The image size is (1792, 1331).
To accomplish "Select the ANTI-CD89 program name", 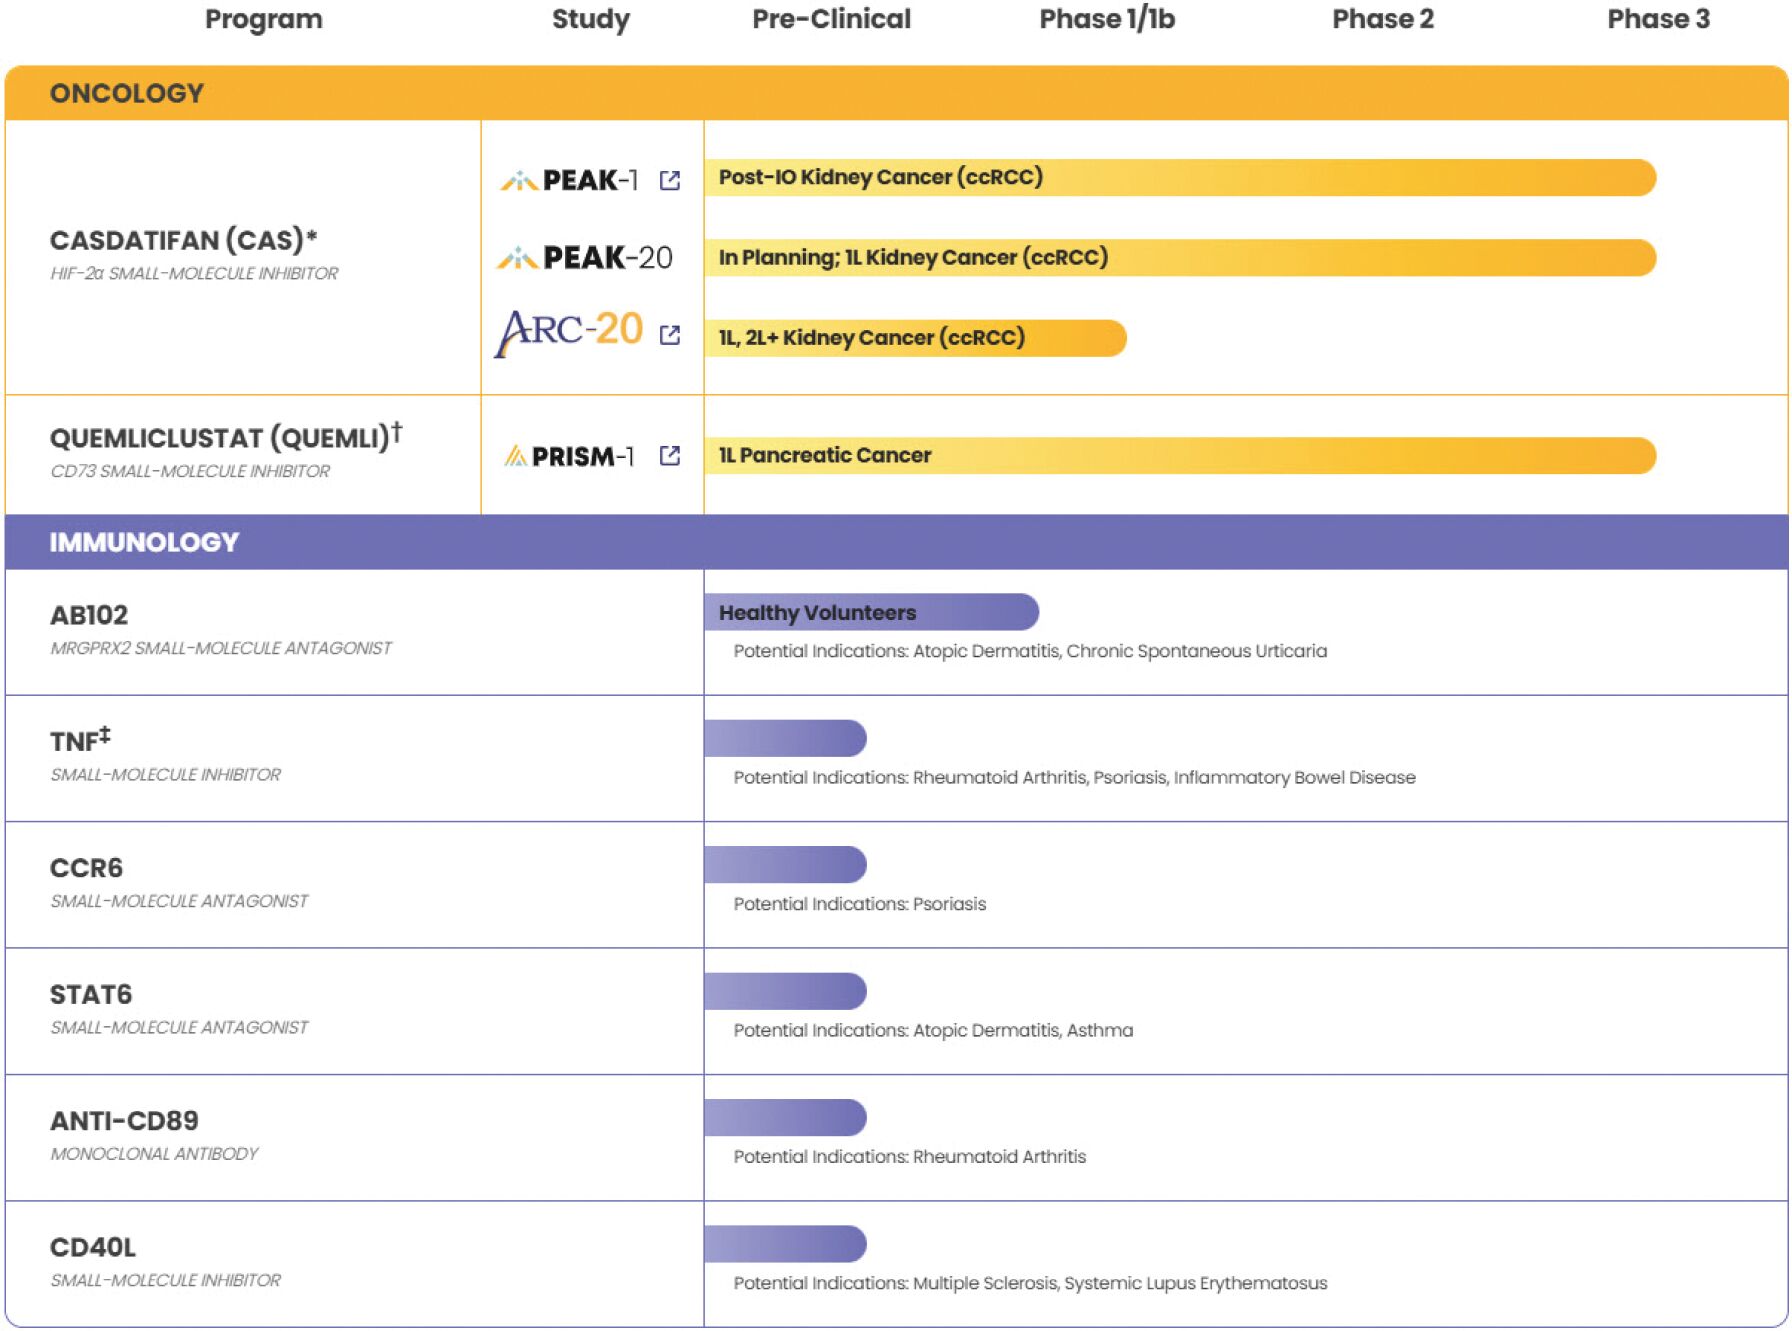I will [x=124, y=1121].
